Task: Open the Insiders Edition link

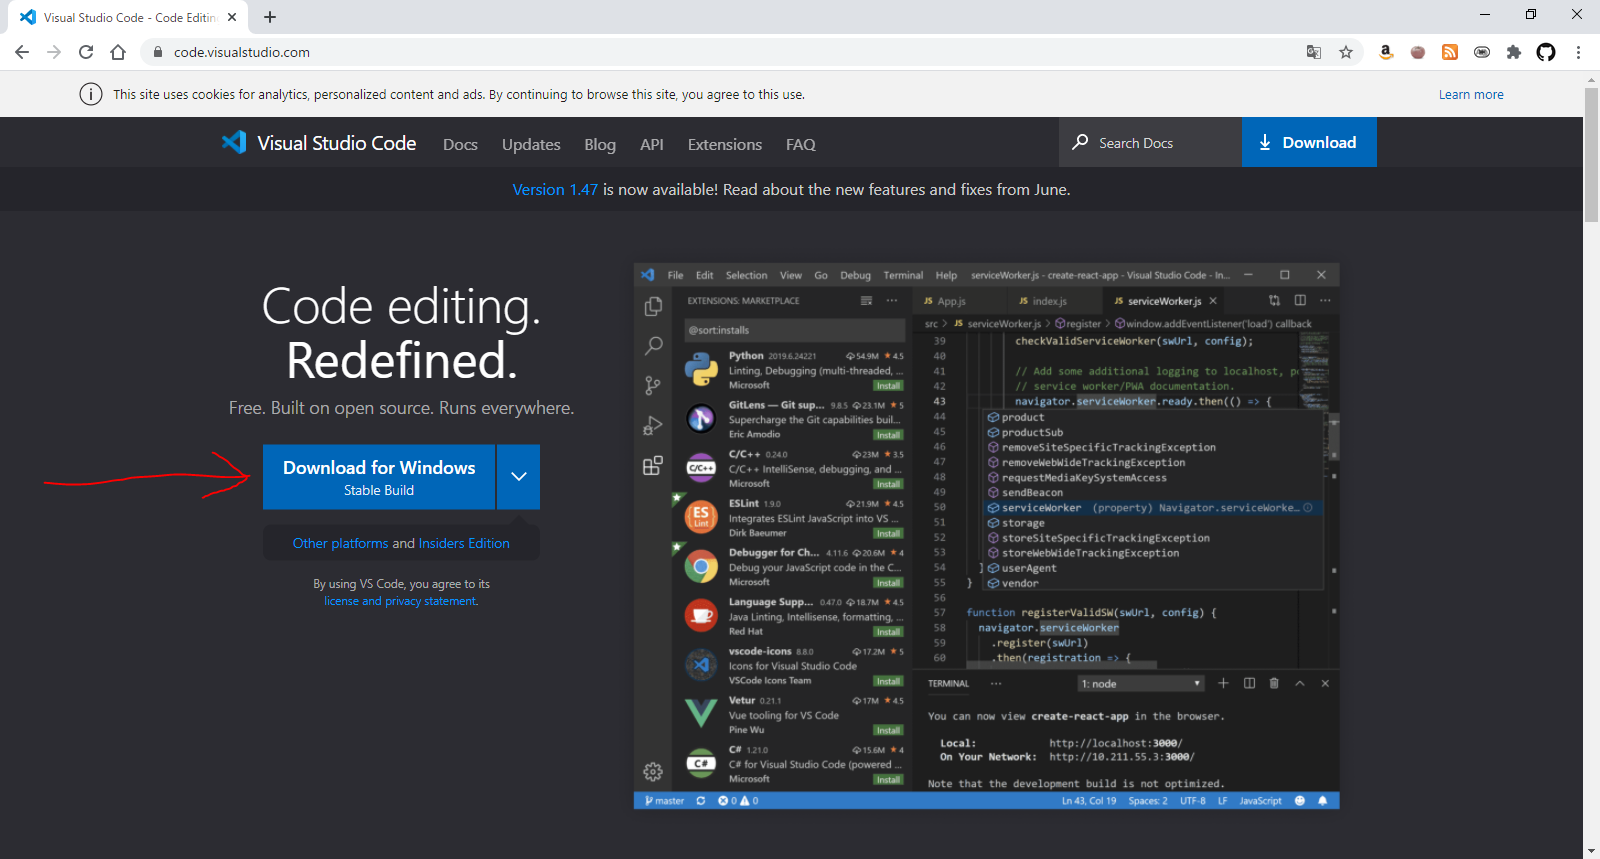Action: (464, 543)
